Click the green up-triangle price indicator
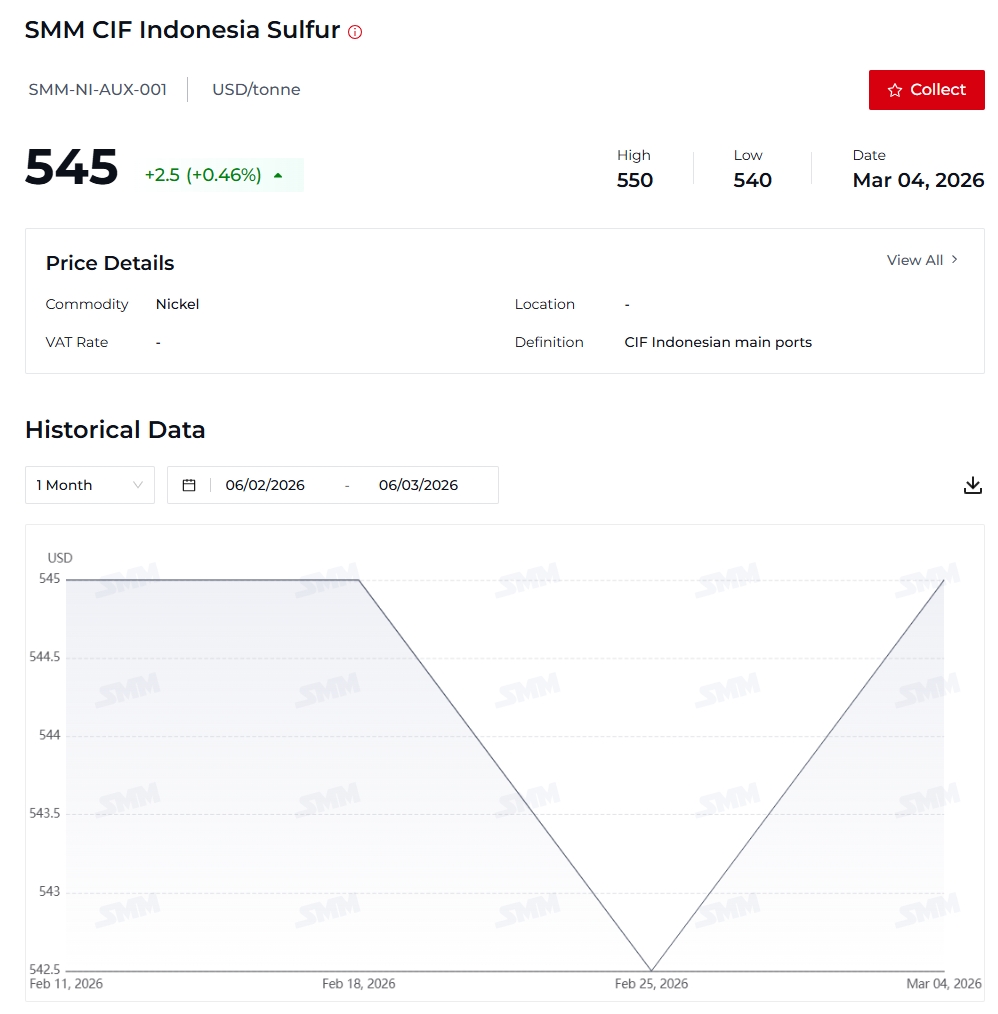 point(278,175)
